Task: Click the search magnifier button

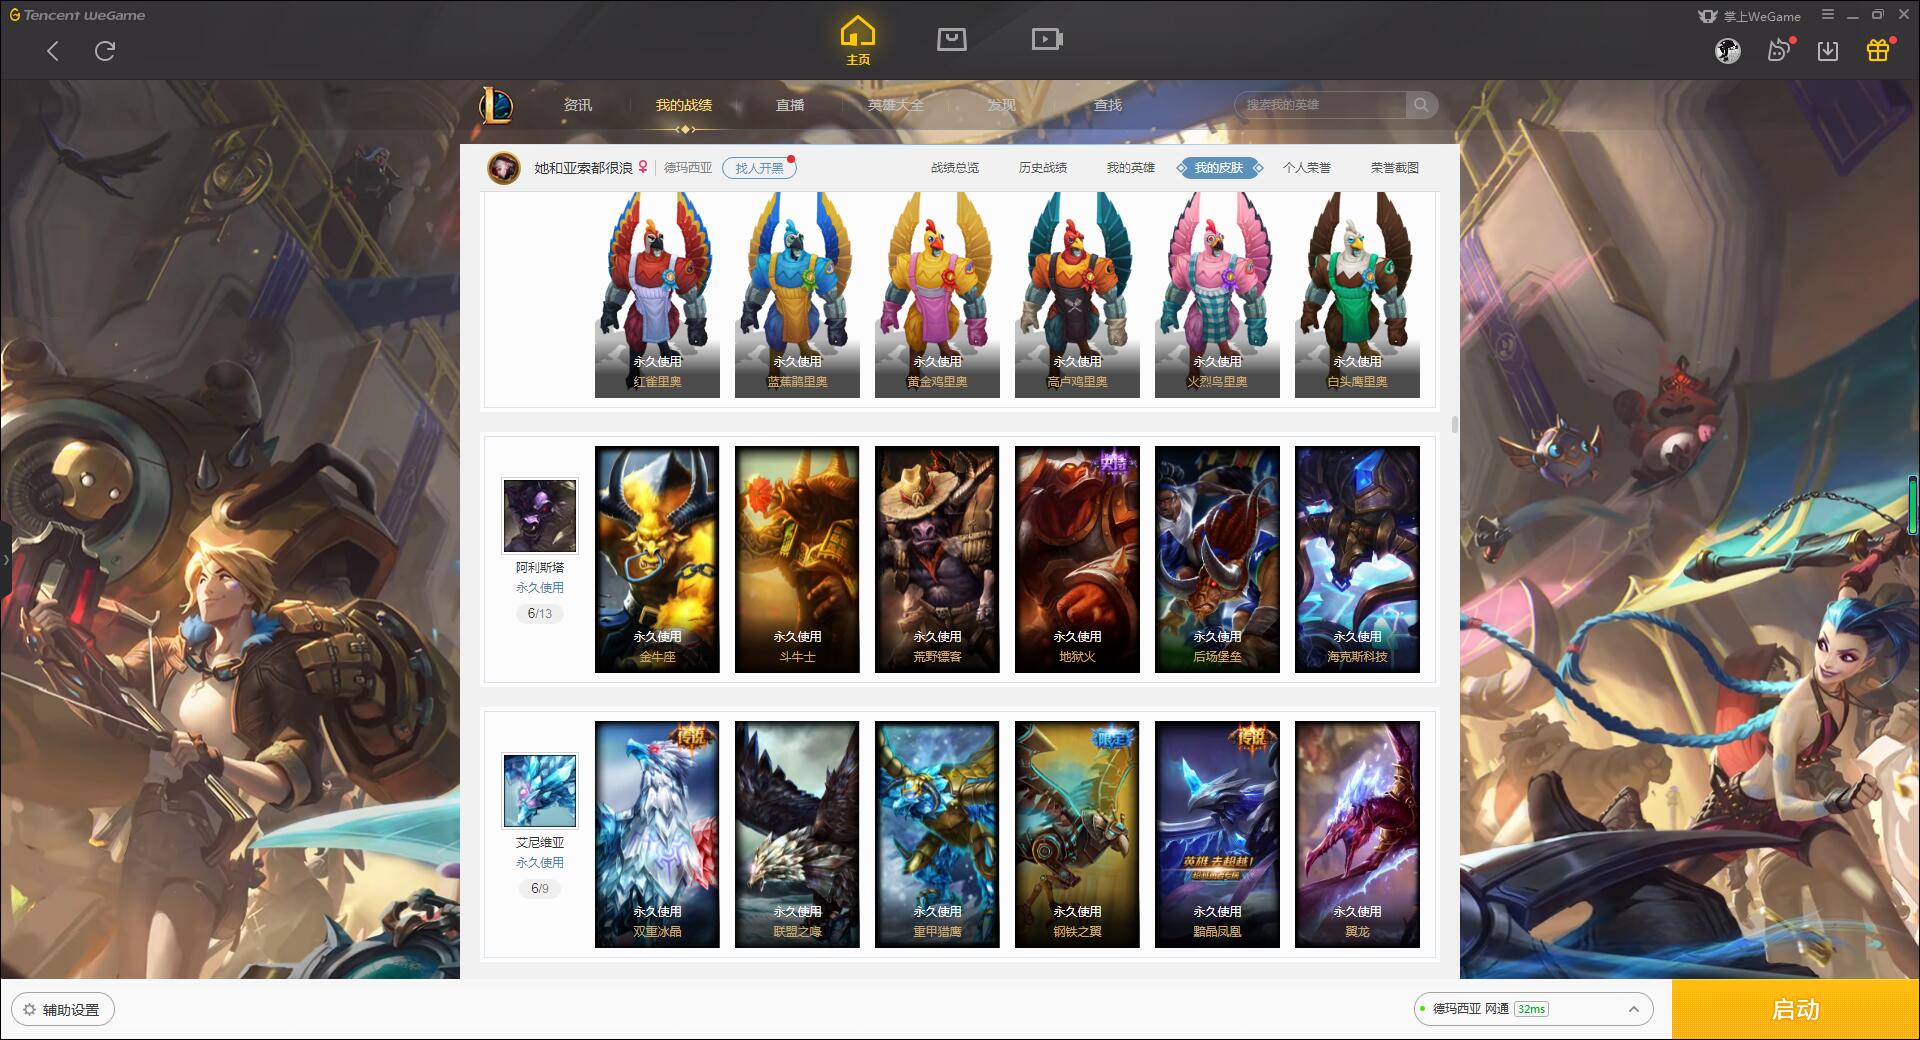Action: (1421, 105)
